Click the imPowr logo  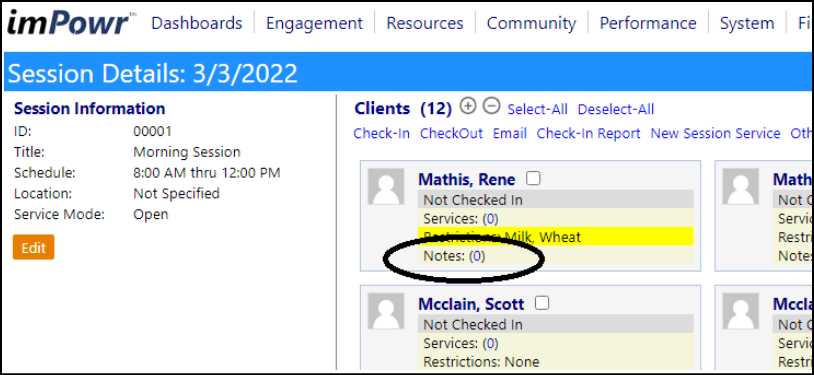click(71, 23)
